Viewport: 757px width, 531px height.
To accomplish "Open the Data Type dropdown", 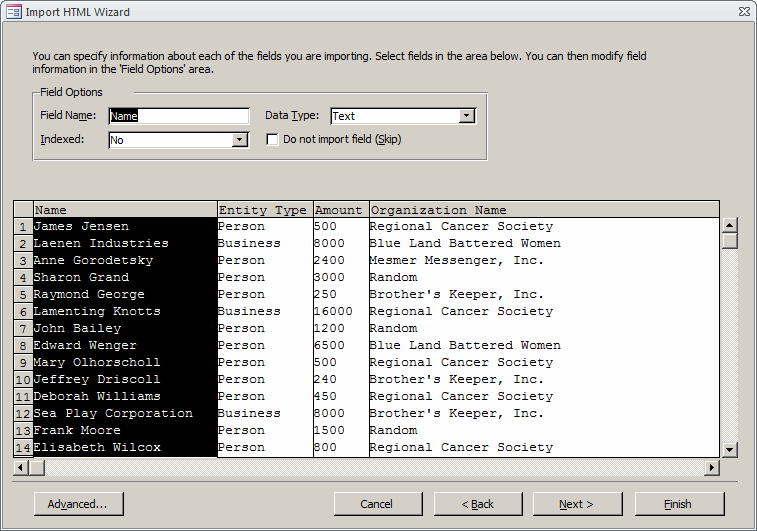I will click(x=467, y=116).
